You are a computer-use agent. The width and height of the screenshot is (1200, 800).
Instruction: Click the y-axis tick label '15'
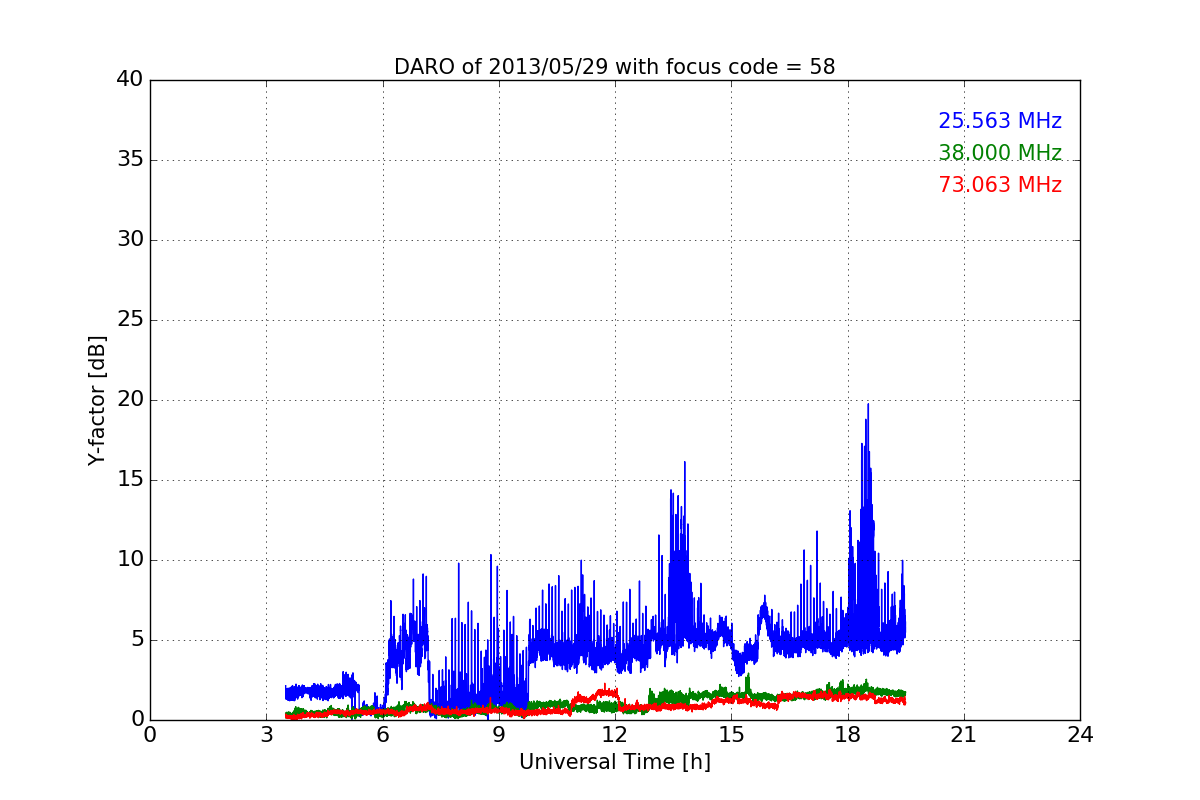130,480
